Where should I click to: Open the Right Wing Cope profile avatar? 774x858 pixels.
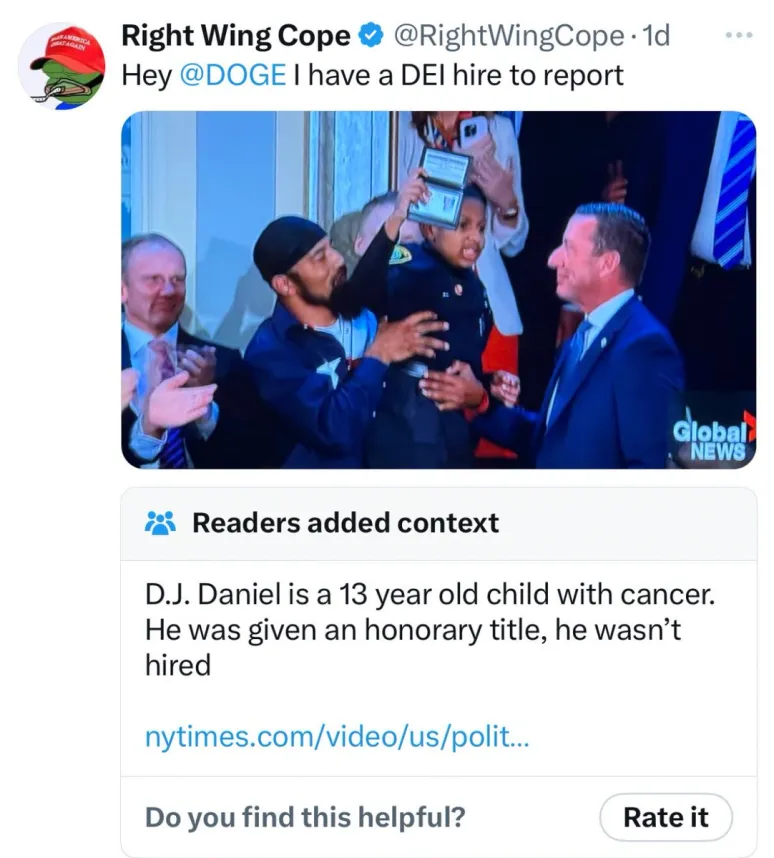click(62, 66)
